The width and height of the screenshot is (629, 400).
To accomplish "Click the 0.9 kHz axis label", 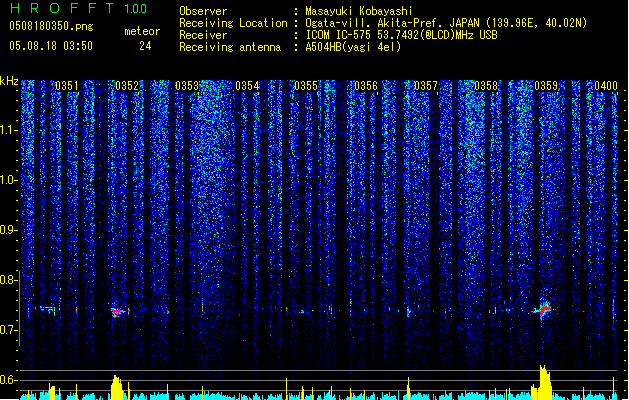I will [x=9, y=230].
